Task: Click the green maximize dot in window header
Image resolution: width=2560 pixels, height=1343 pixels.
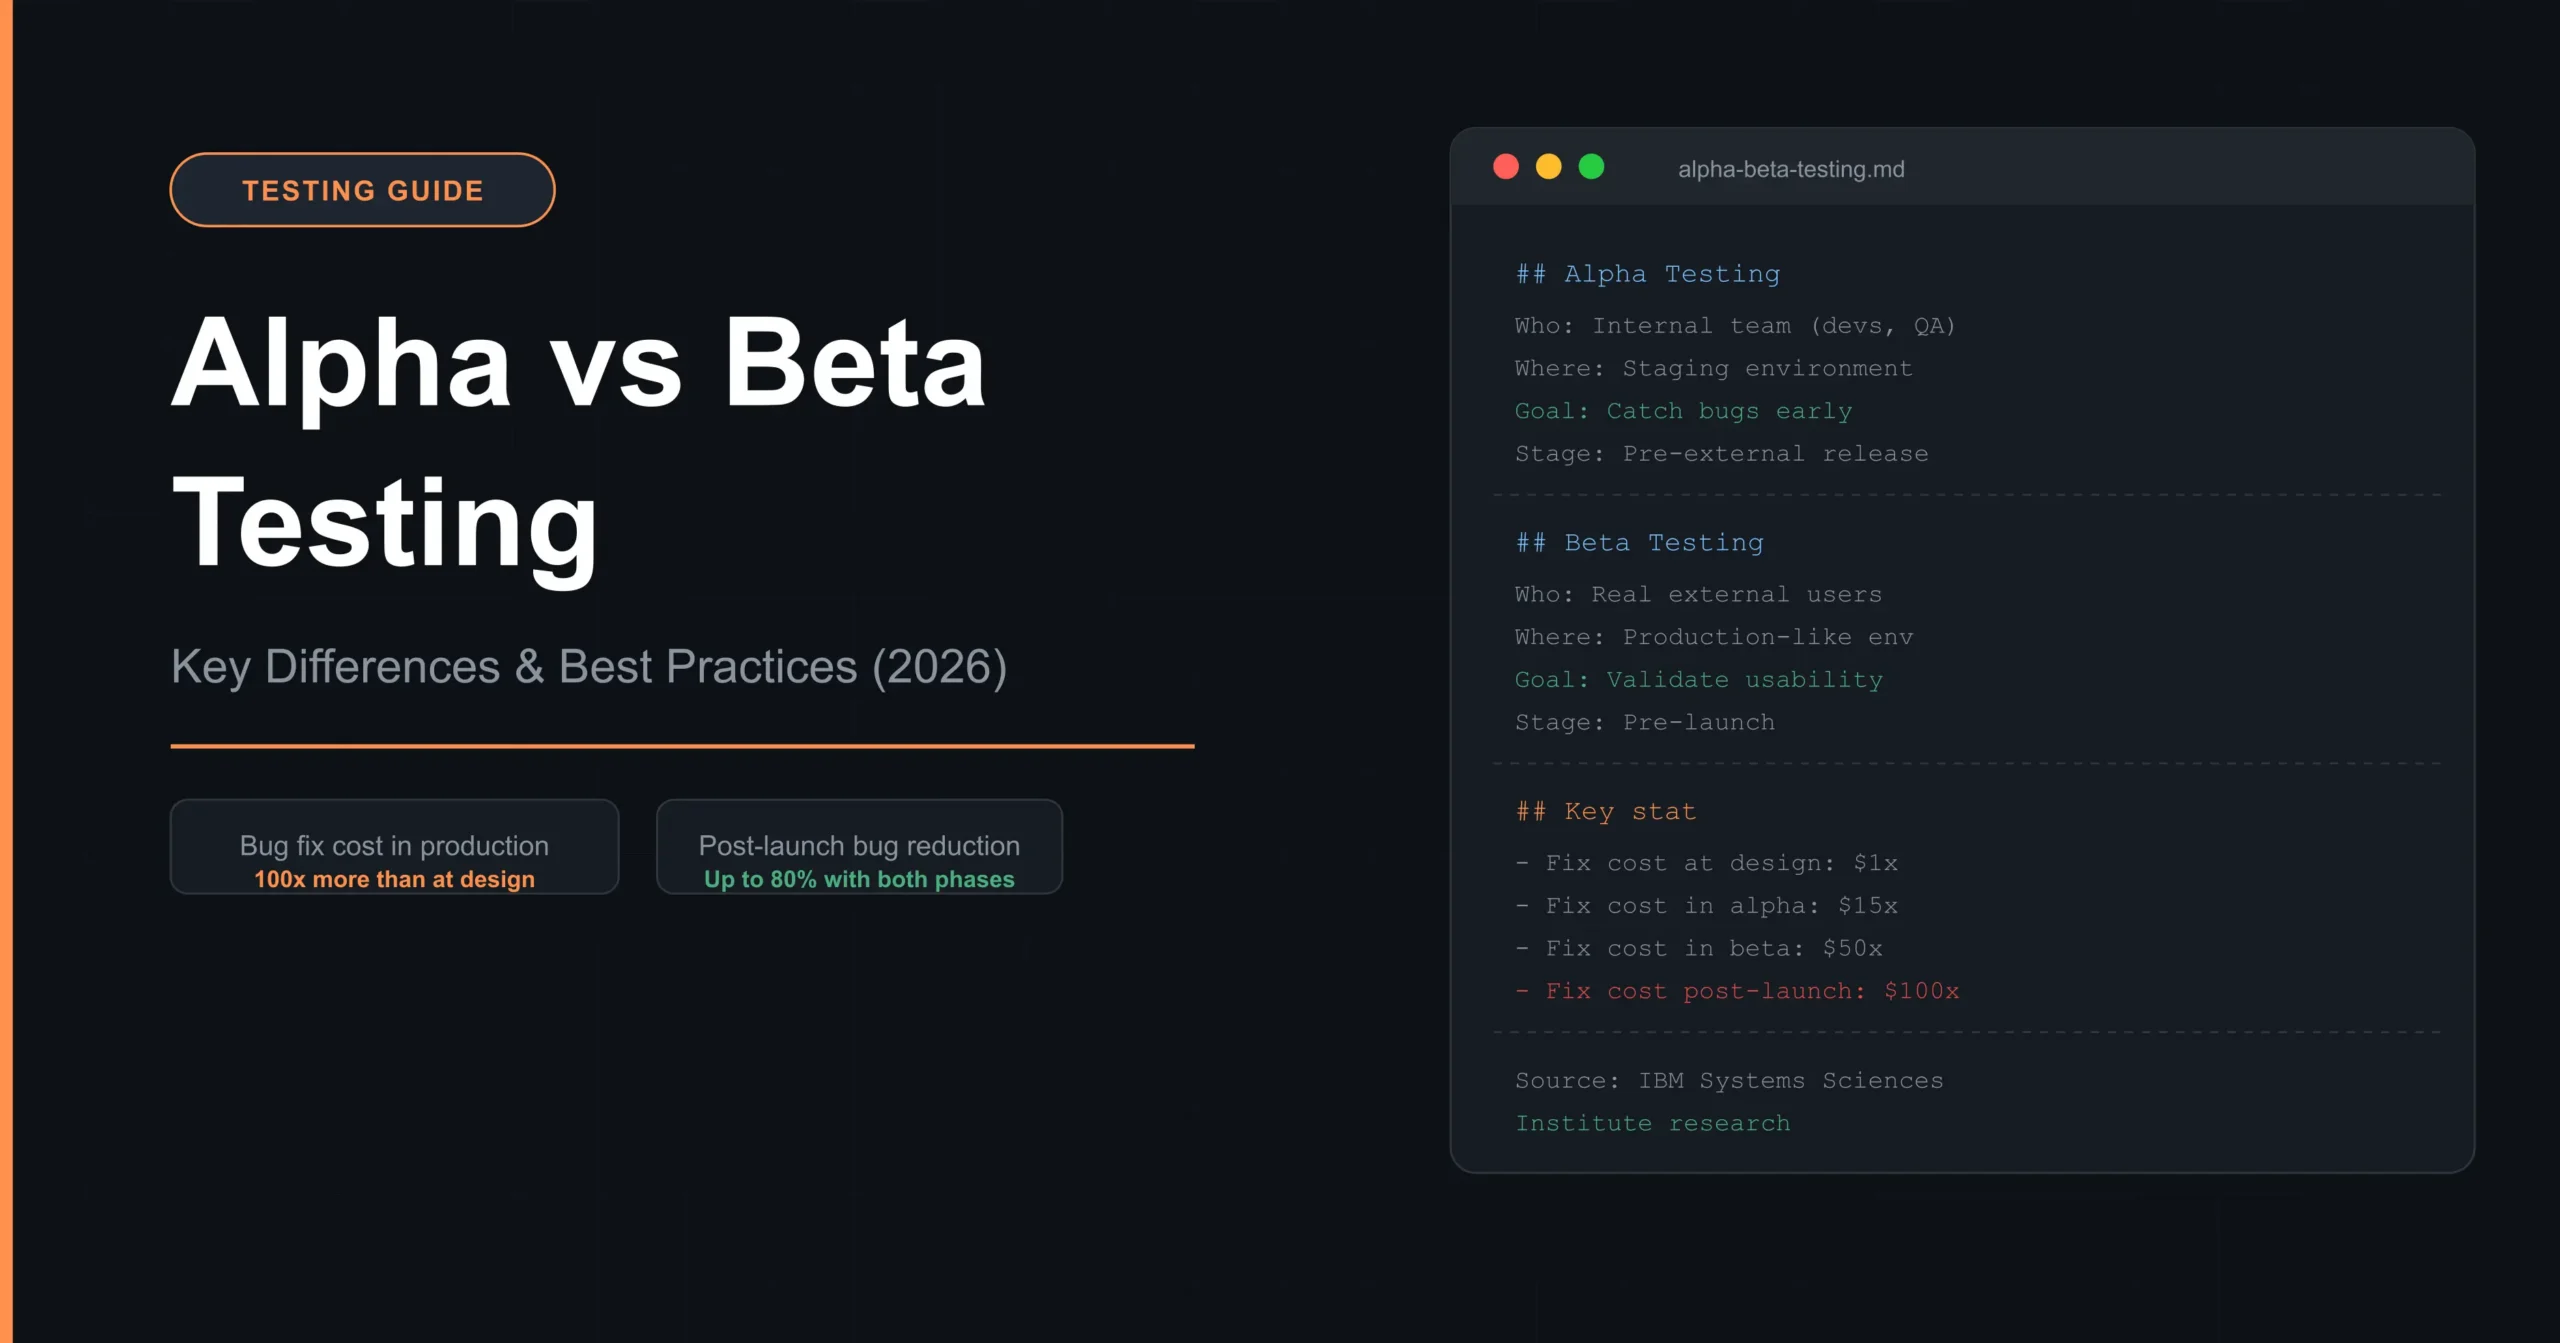Action: tap(1591, 167)
